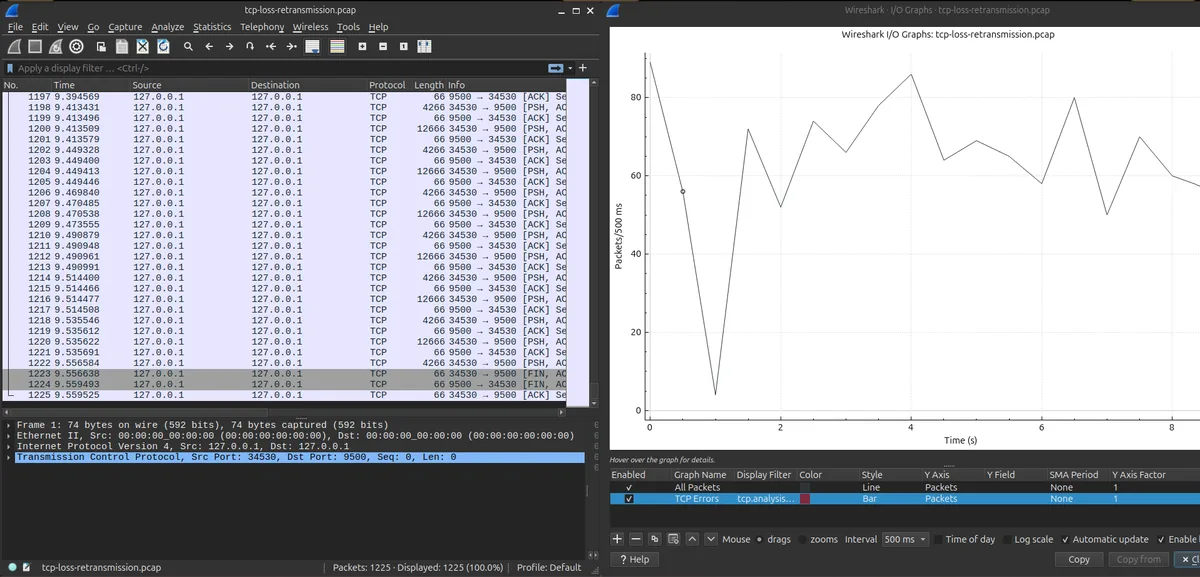
Task: Open the Wireless menu
Action: click(x=311, y=27)
